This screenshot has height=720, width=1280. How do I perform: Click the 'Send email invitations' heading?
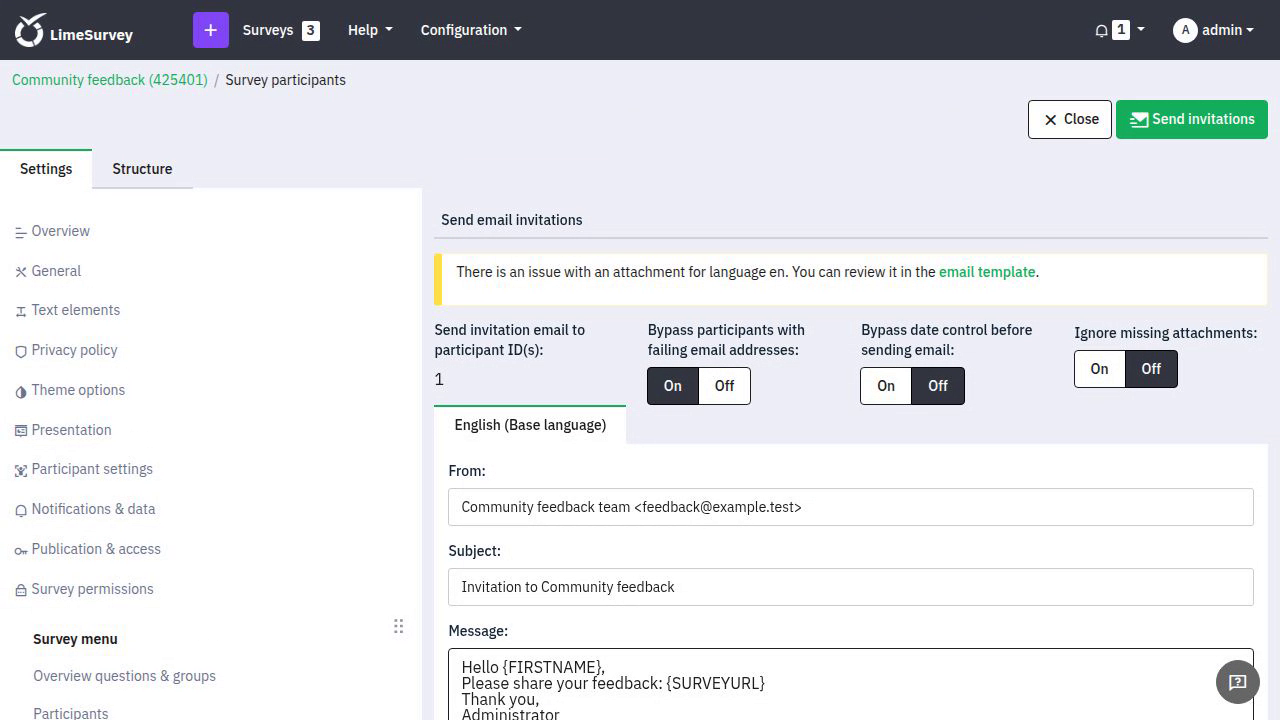point(512,220)
